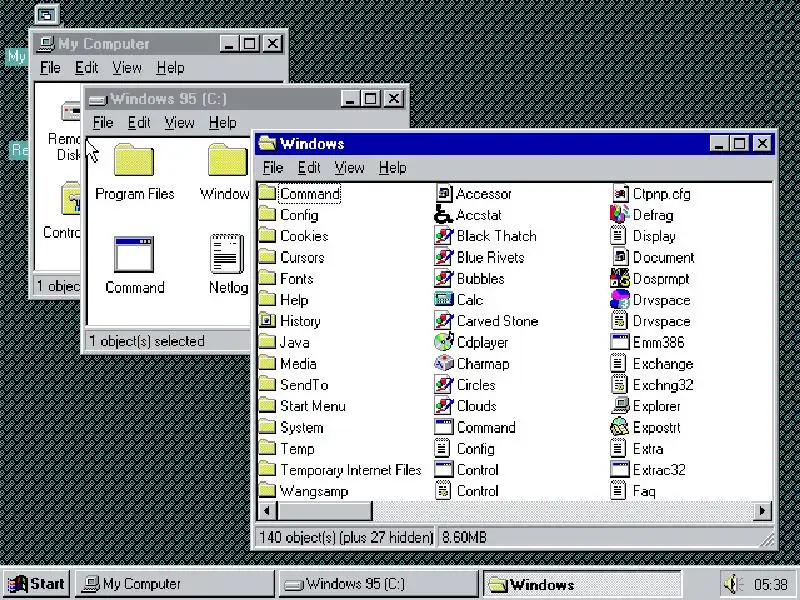Select the Bubbles bitmap icon
Viewport: 800px width, 600px height.
pos(443,279)
